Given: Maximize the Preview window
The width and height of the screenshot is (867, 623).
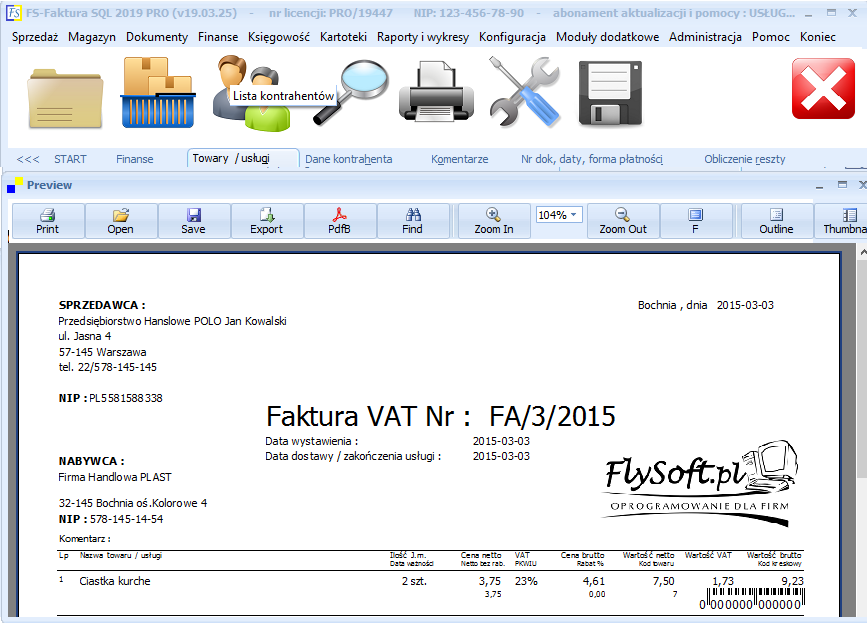Looking at the screenshot, I should tap(842, 185).
